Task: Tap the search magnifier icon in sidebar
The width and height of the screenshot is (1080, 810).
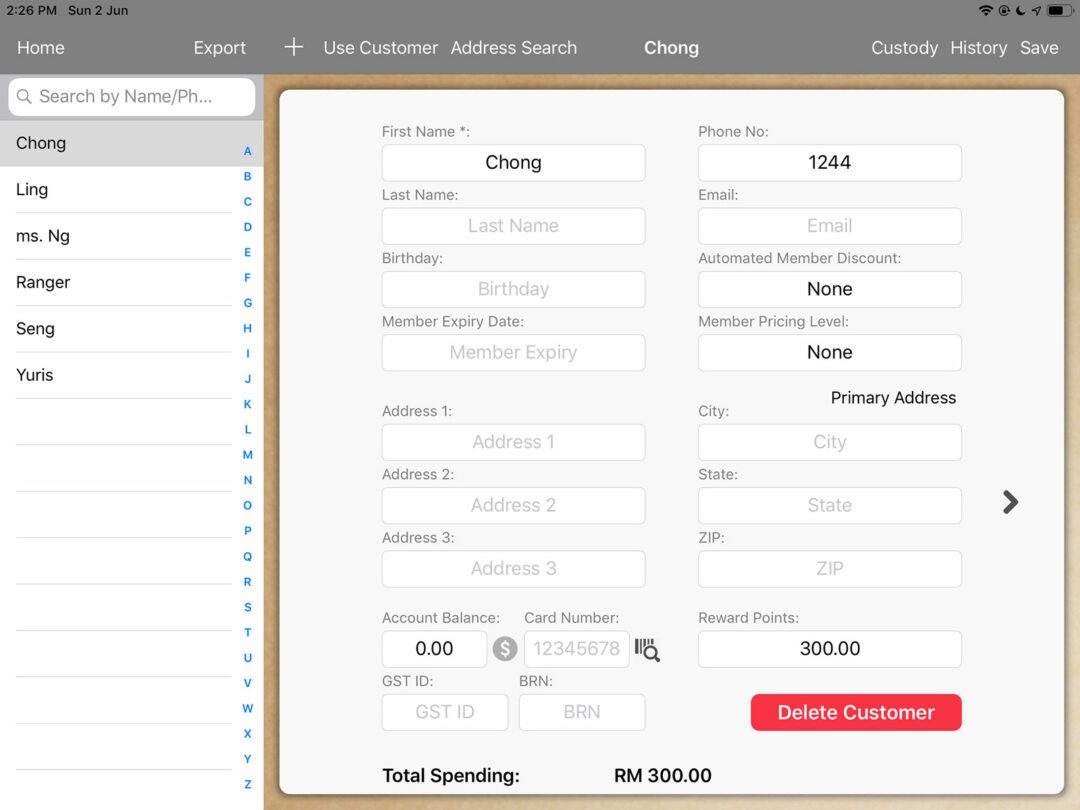Action: [25, 97]
